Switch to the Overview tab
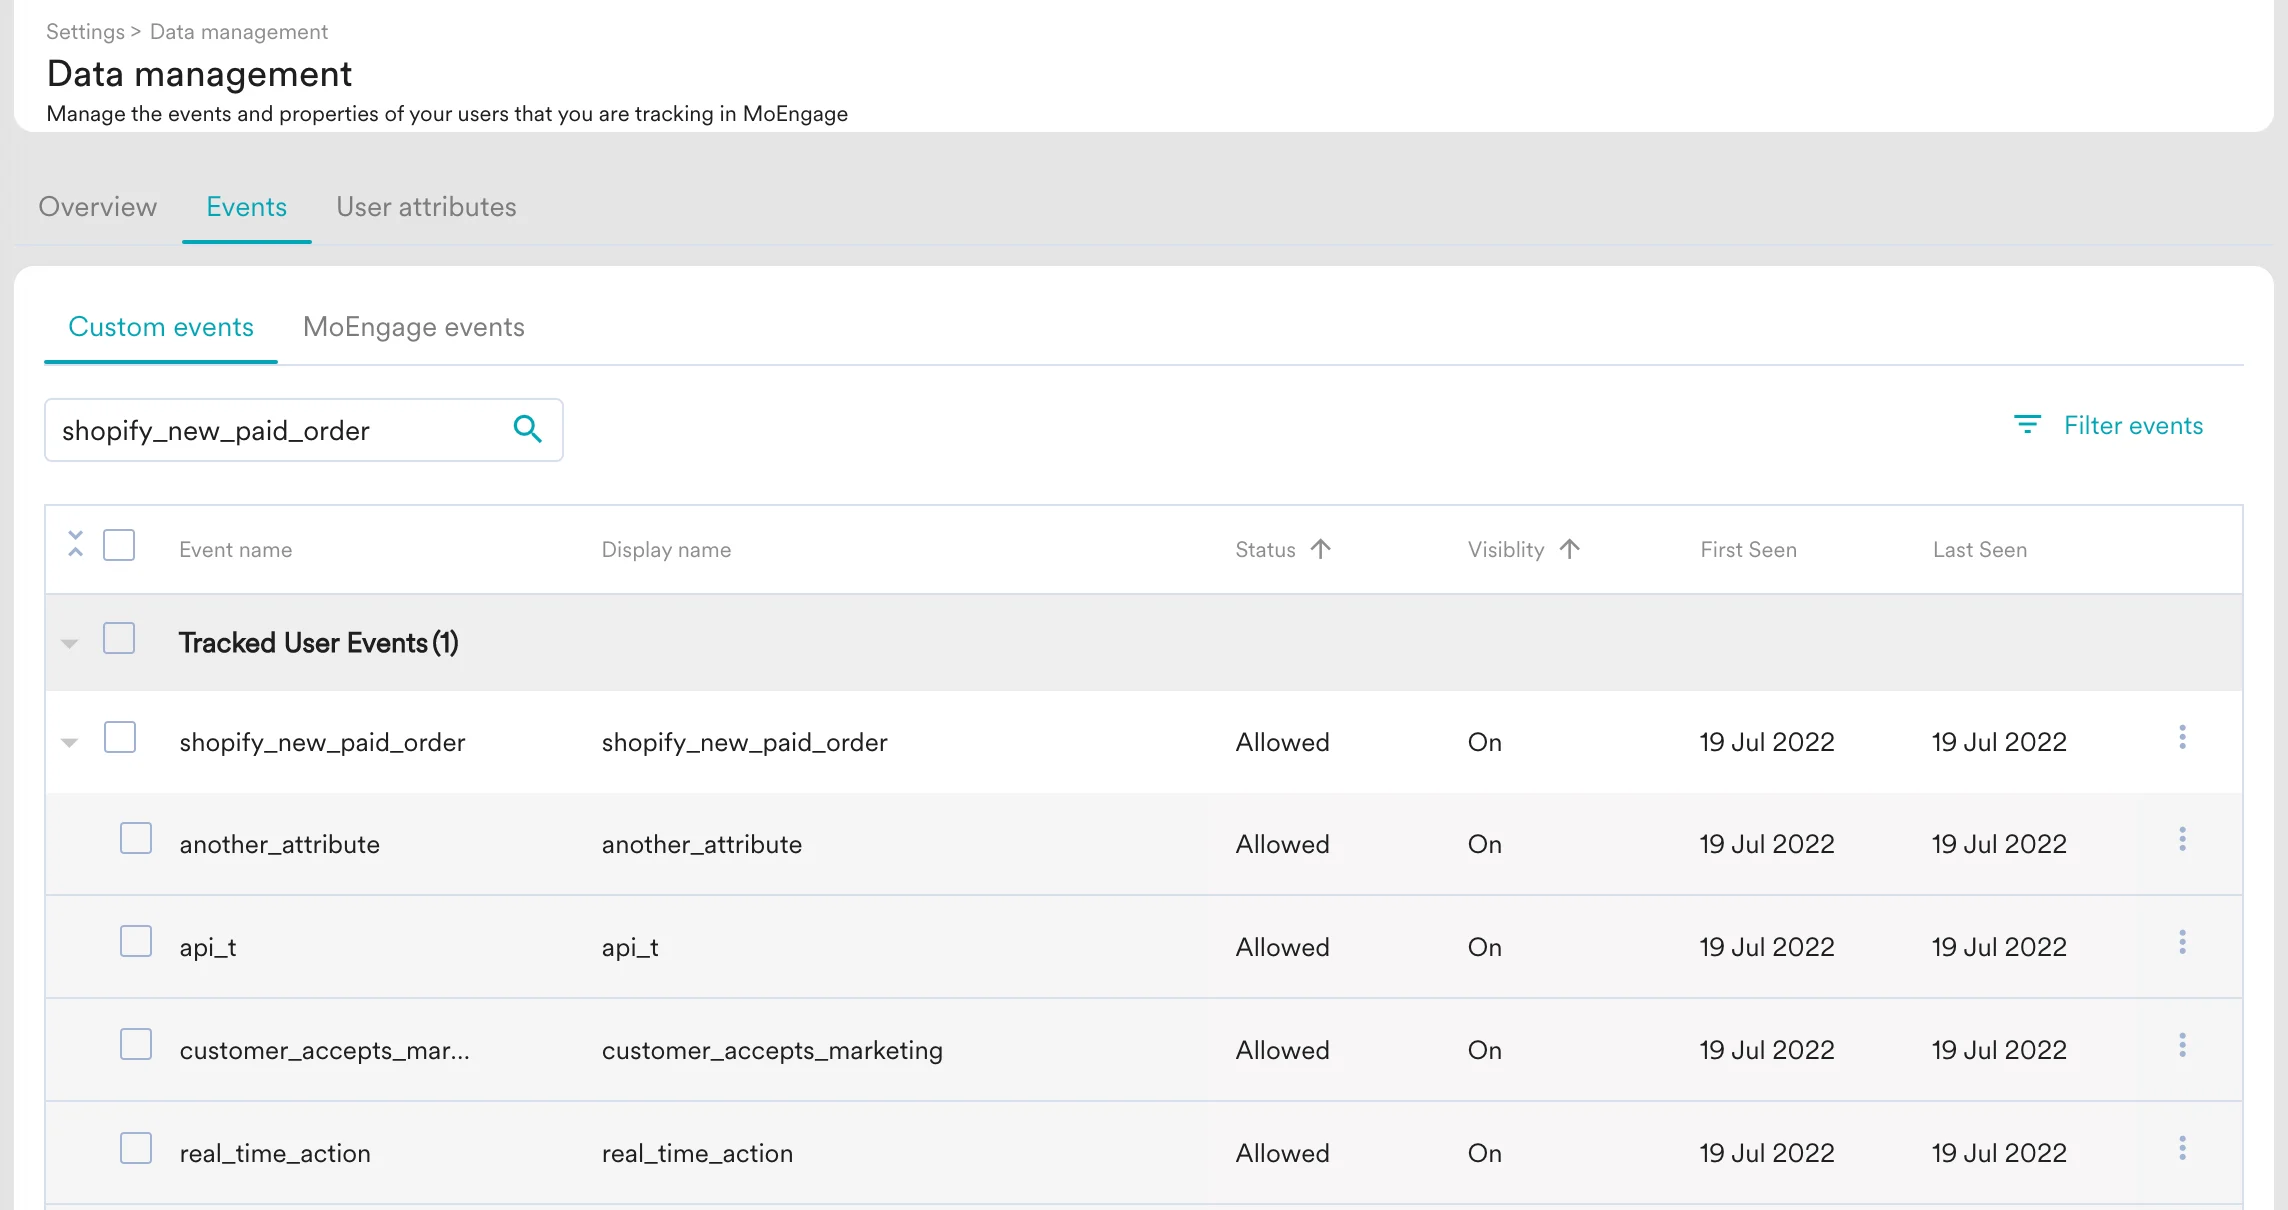Screen dimensions: 2288x1210 pos(98,207)
